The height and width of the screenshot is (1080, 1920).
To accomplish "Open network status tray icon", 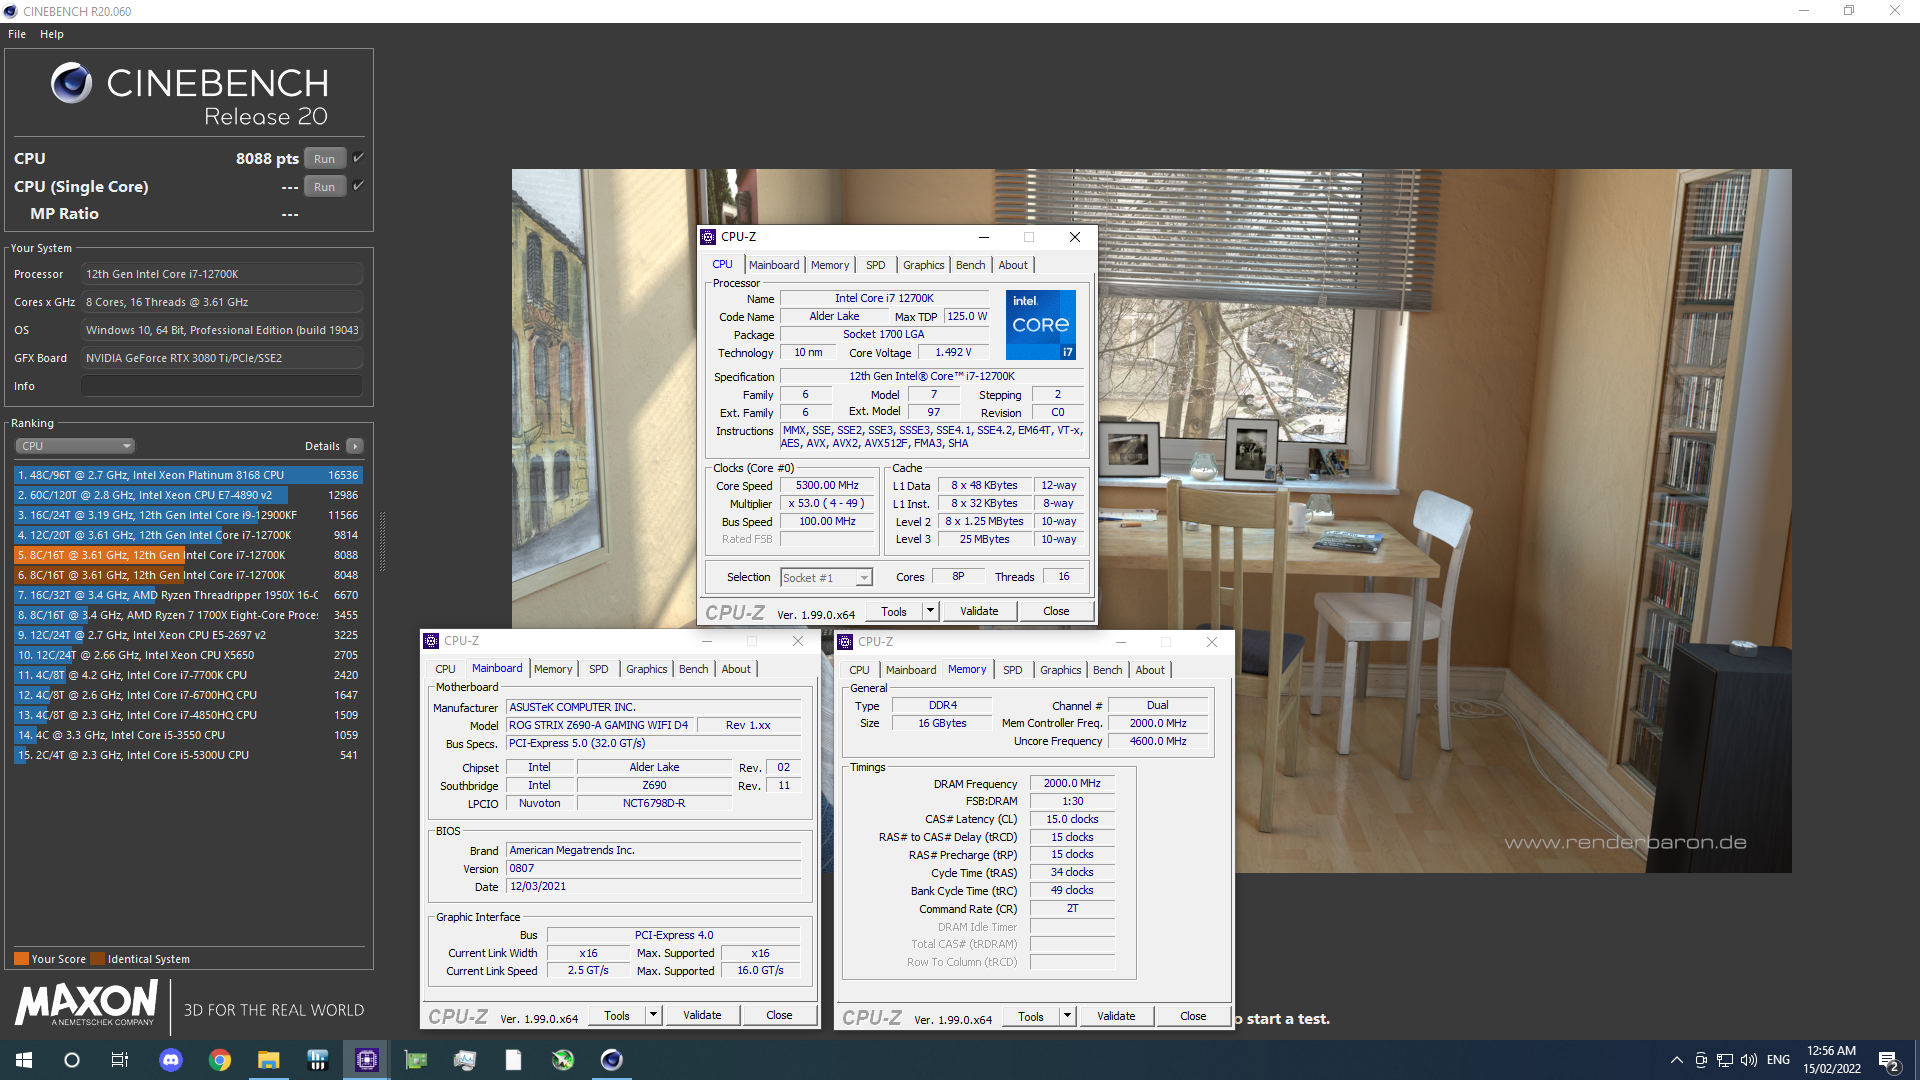I will [x=1725, y=1060].
